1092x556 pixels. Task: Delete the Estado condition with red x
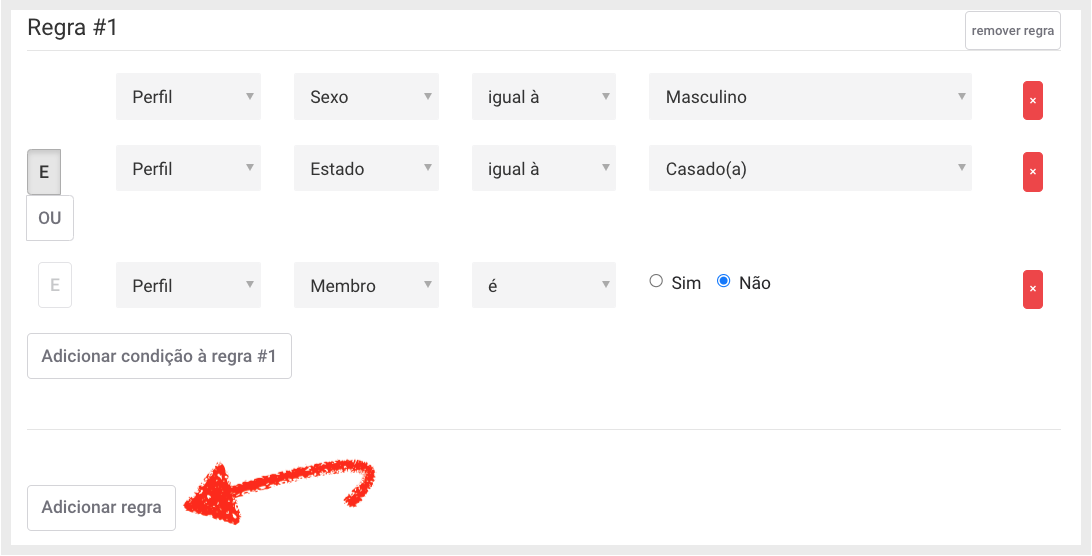pos(1032,171)
